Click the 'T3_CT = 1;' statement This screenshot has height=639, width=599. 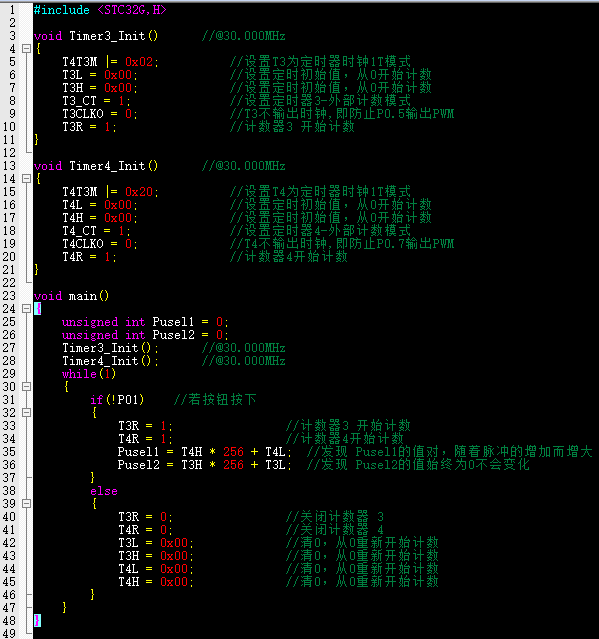(x=96, y=101)
